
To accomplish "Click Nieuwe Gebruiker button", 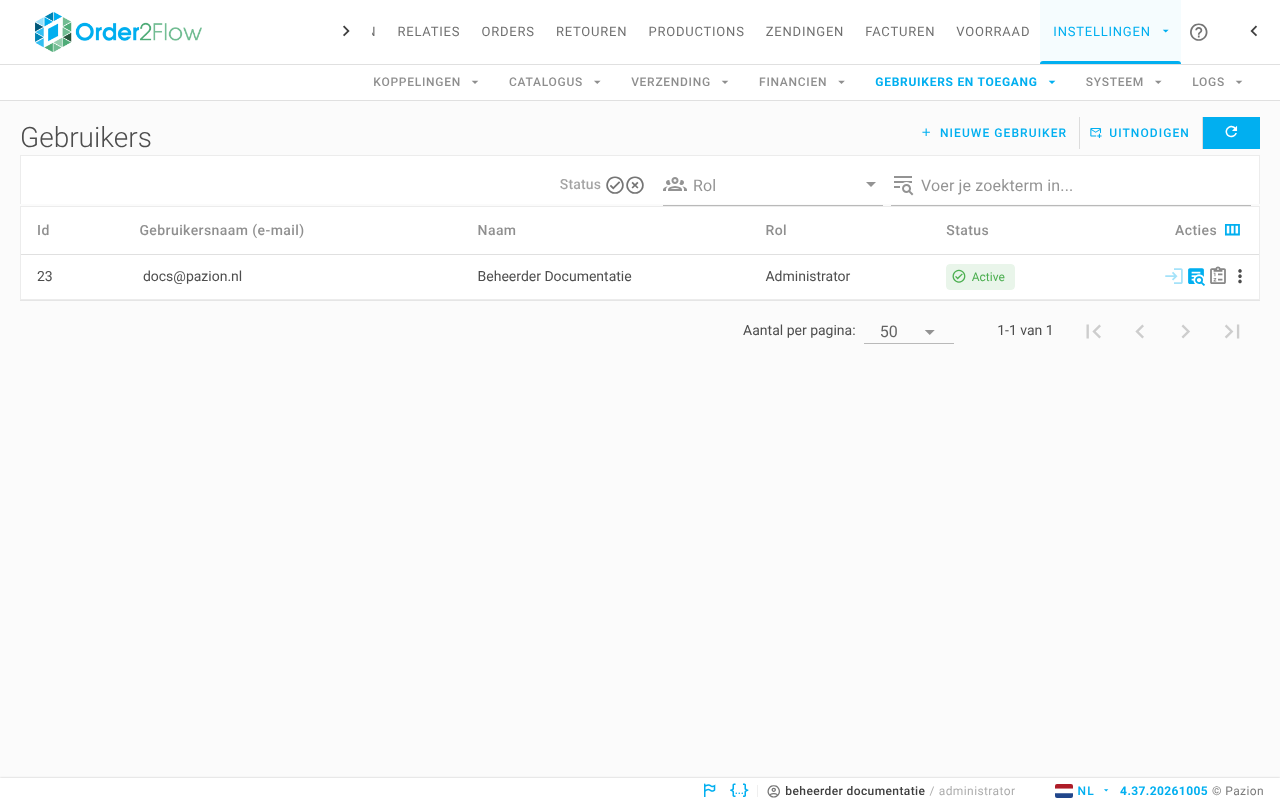I will 994,133.
